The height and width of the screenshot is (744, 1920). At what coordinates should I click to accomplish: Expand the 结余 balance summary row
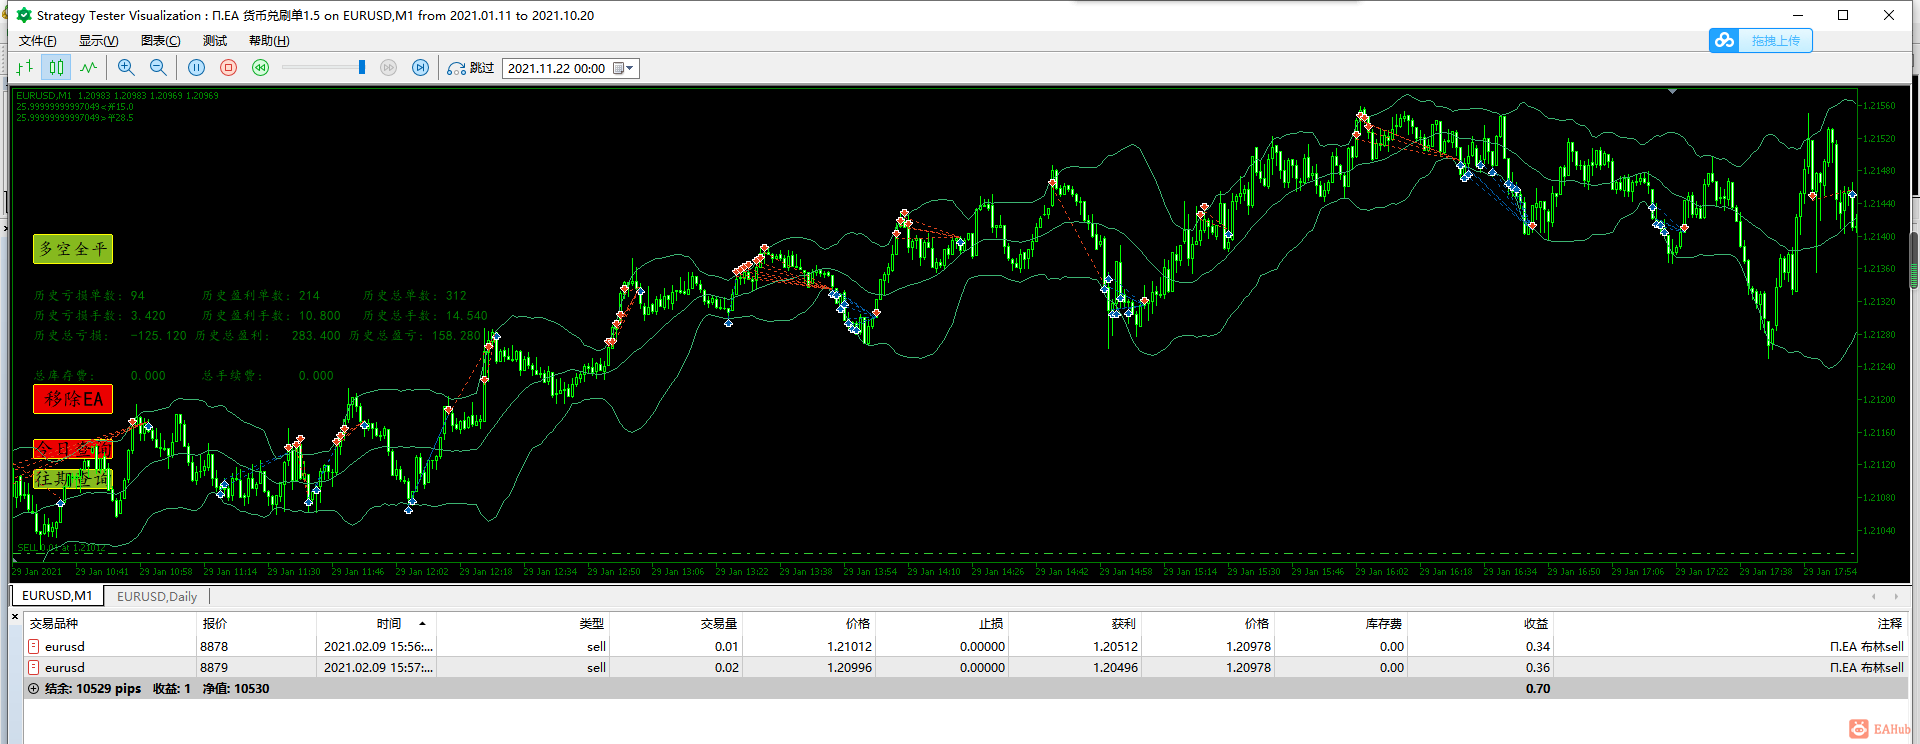pyautogui.click(x=33, y=689)
